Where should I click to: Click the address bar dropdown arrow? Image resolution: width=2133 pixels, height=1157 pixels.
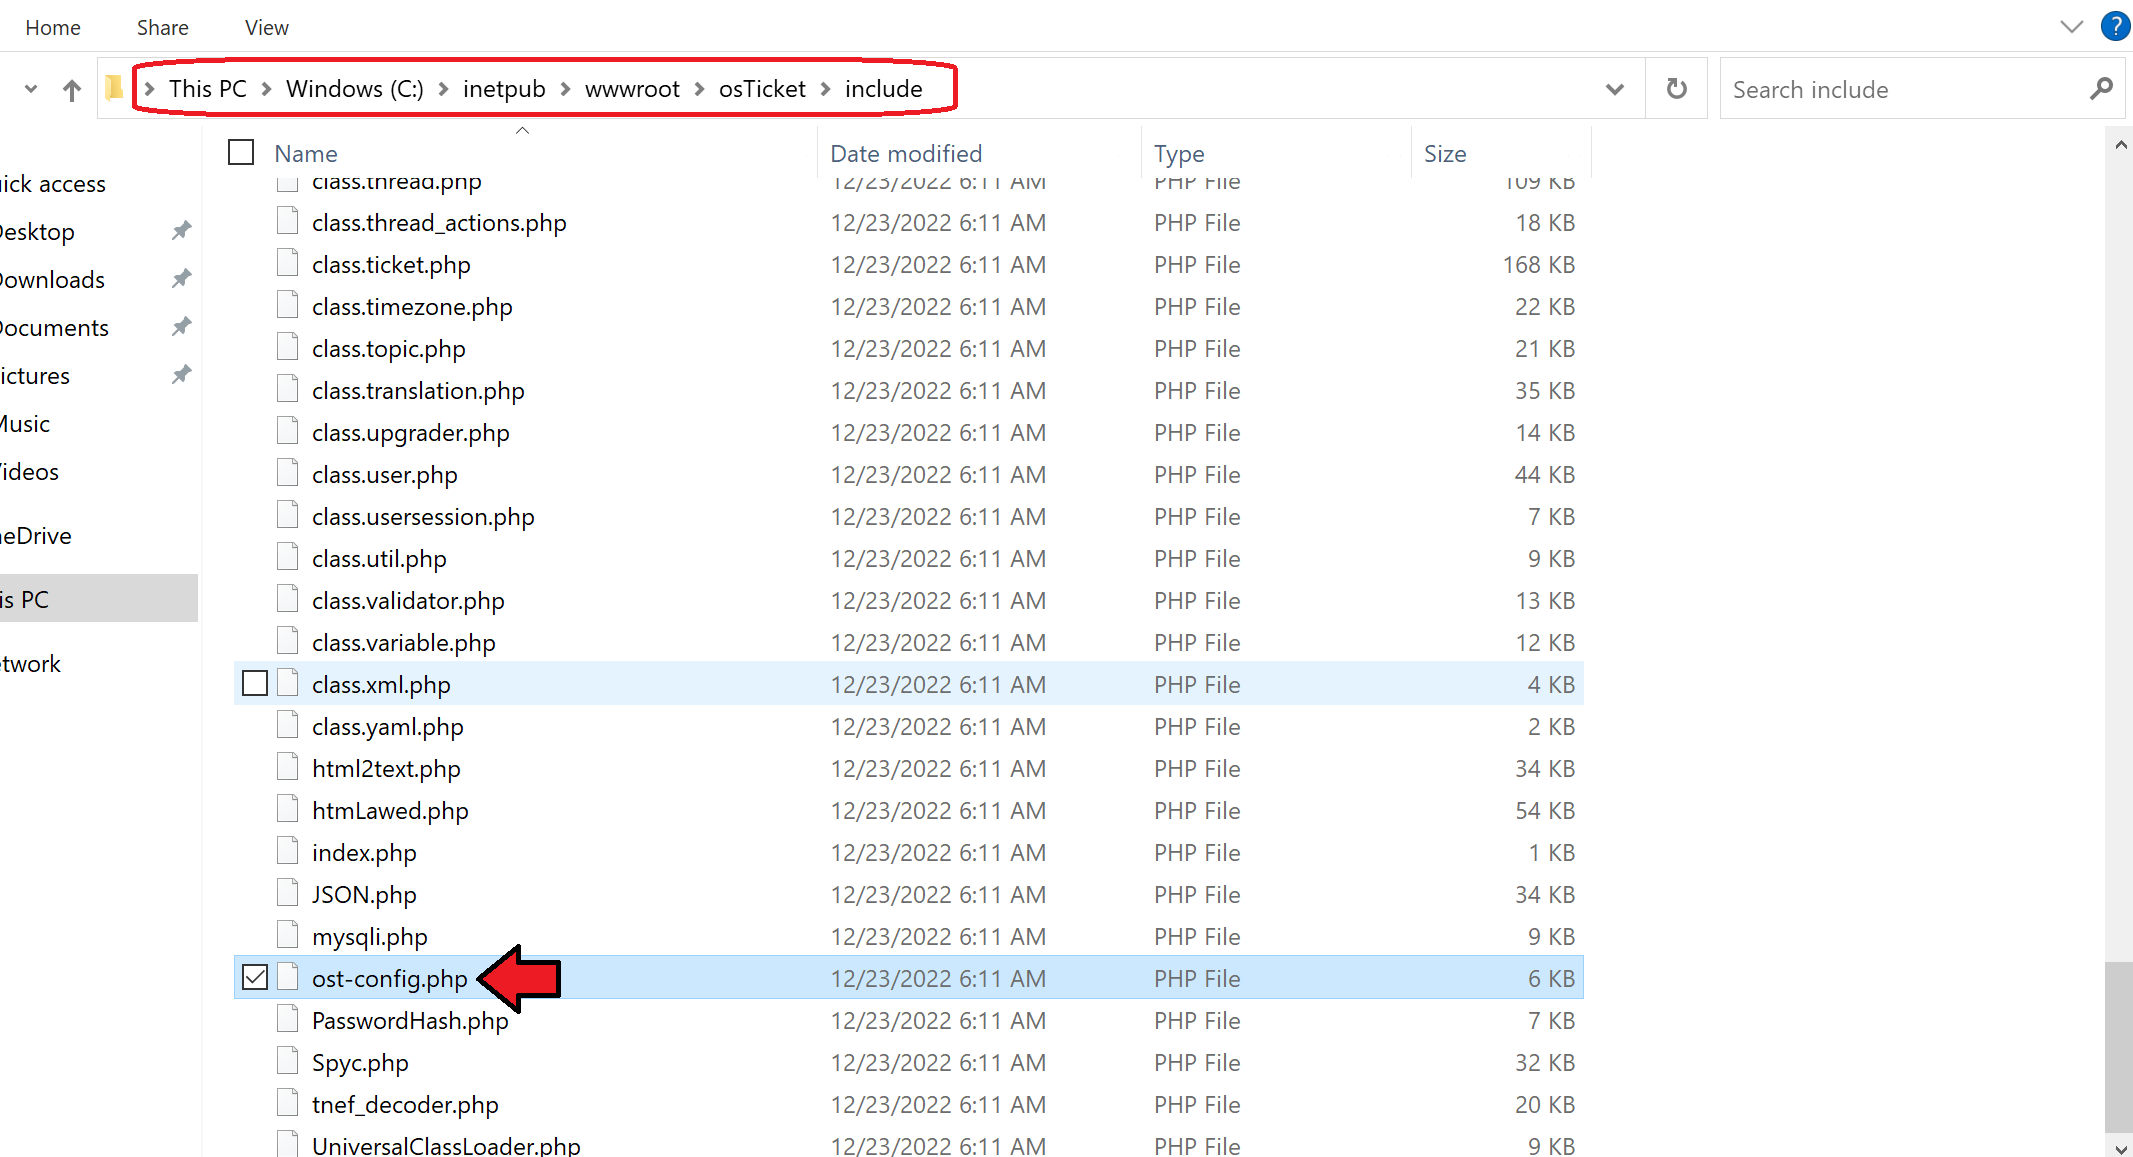[x=1614, y=88]
